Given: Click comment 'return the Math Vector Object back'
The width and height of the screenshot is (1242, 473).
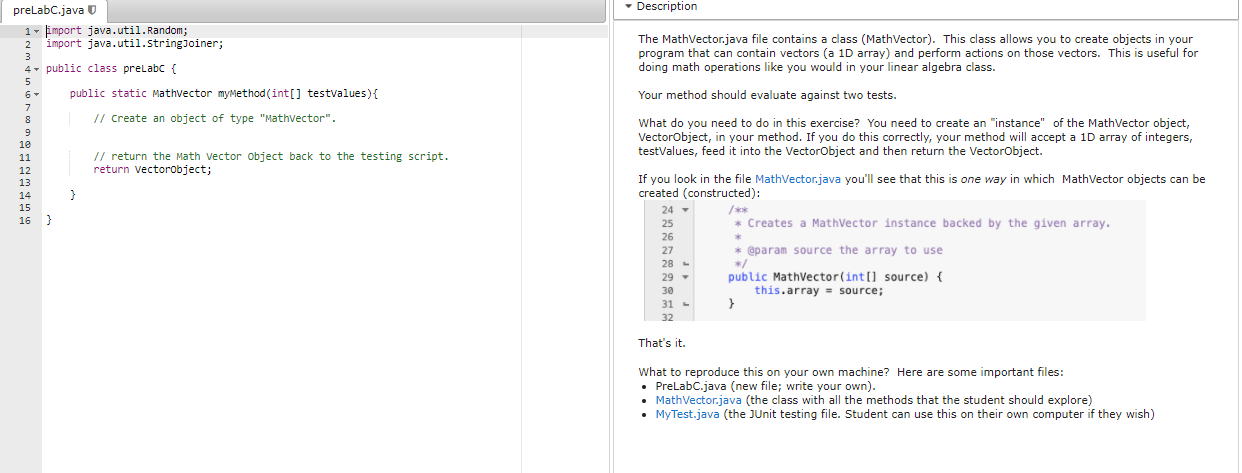Looking at the screenshot, I should tap(270, 157).
